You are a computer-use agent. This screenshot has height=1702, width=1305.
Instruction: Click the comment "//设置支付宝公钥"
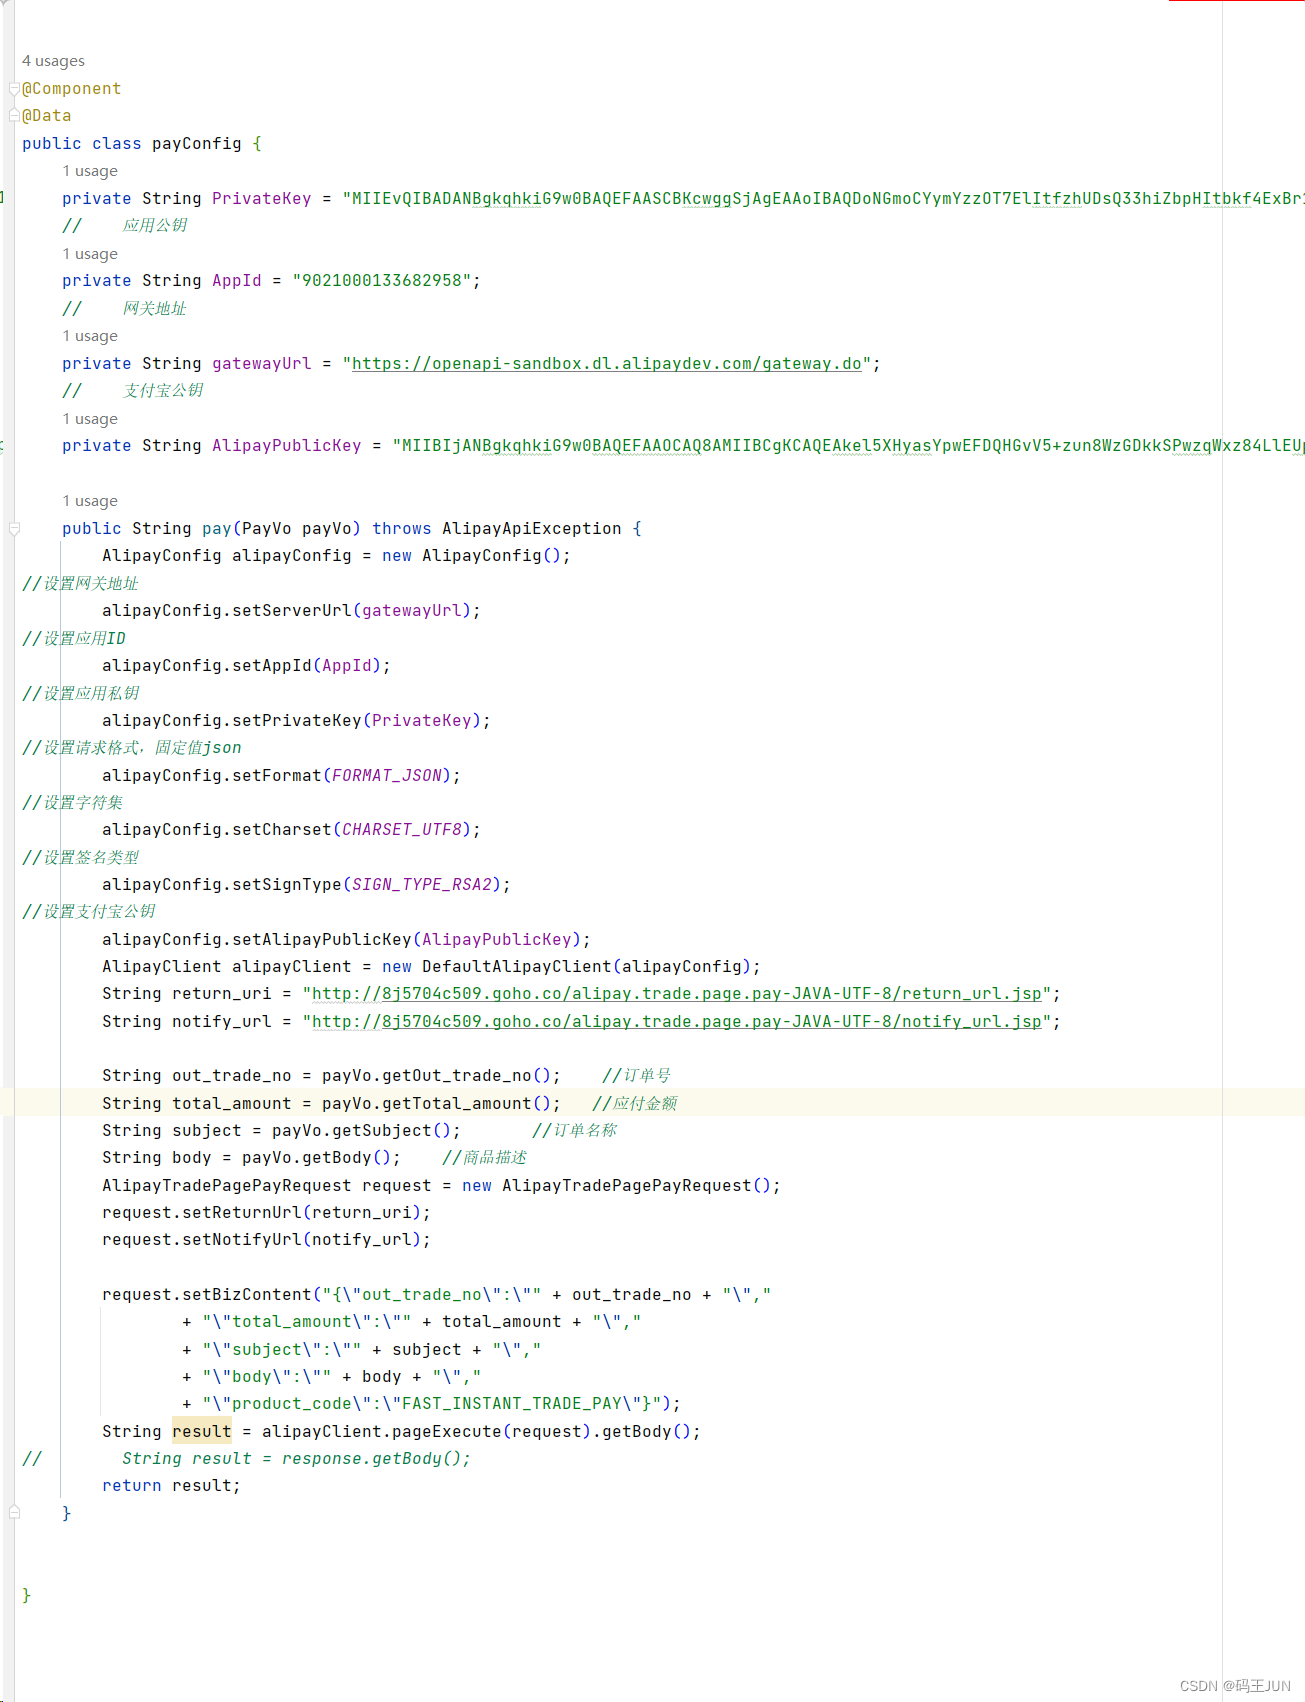pyautogui.click(x=89, y=912)
